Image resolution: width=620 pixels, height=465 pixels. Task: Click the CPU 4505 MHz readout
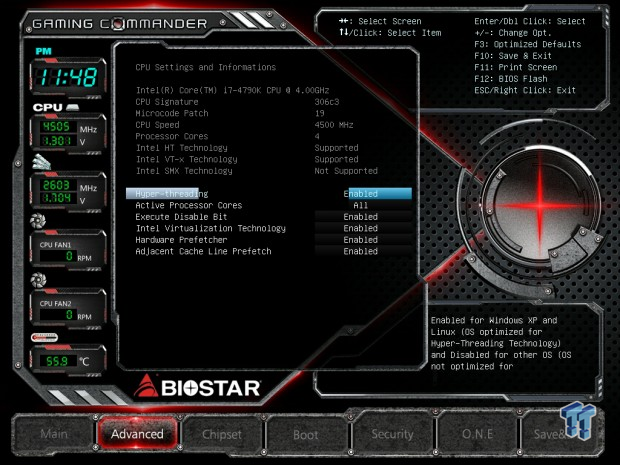pyautogui.click(x=57, y=127)
